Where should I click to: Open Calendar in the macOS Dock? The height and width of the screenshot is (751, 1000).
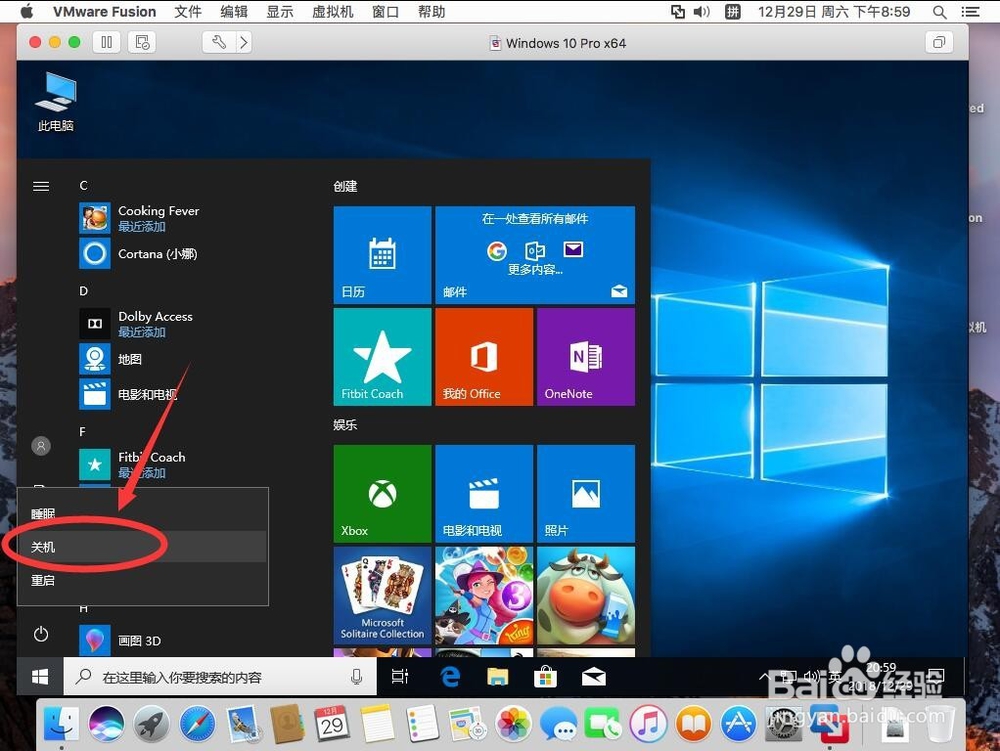332,724
